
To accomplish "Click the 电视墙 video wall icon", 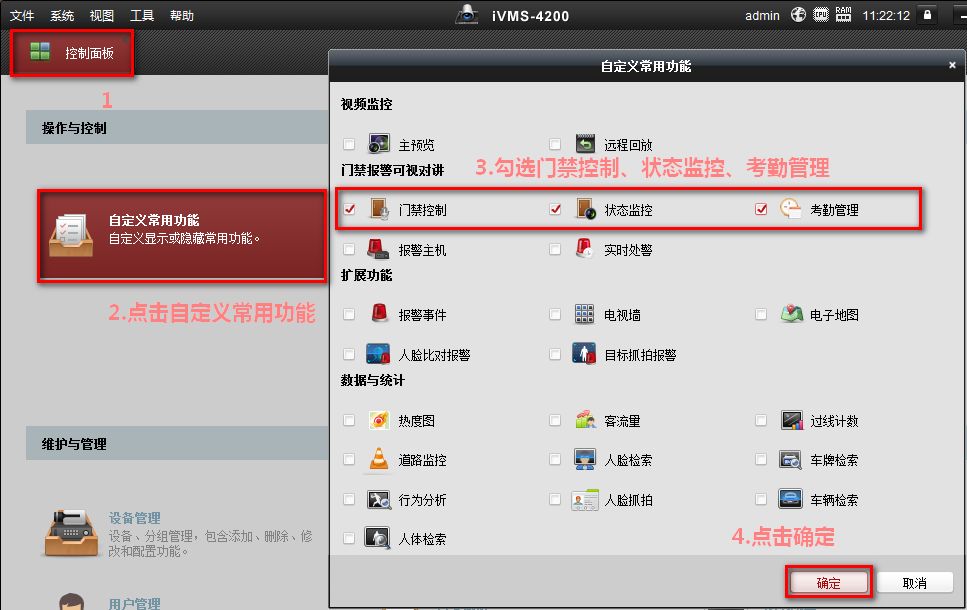I will 585,314.
